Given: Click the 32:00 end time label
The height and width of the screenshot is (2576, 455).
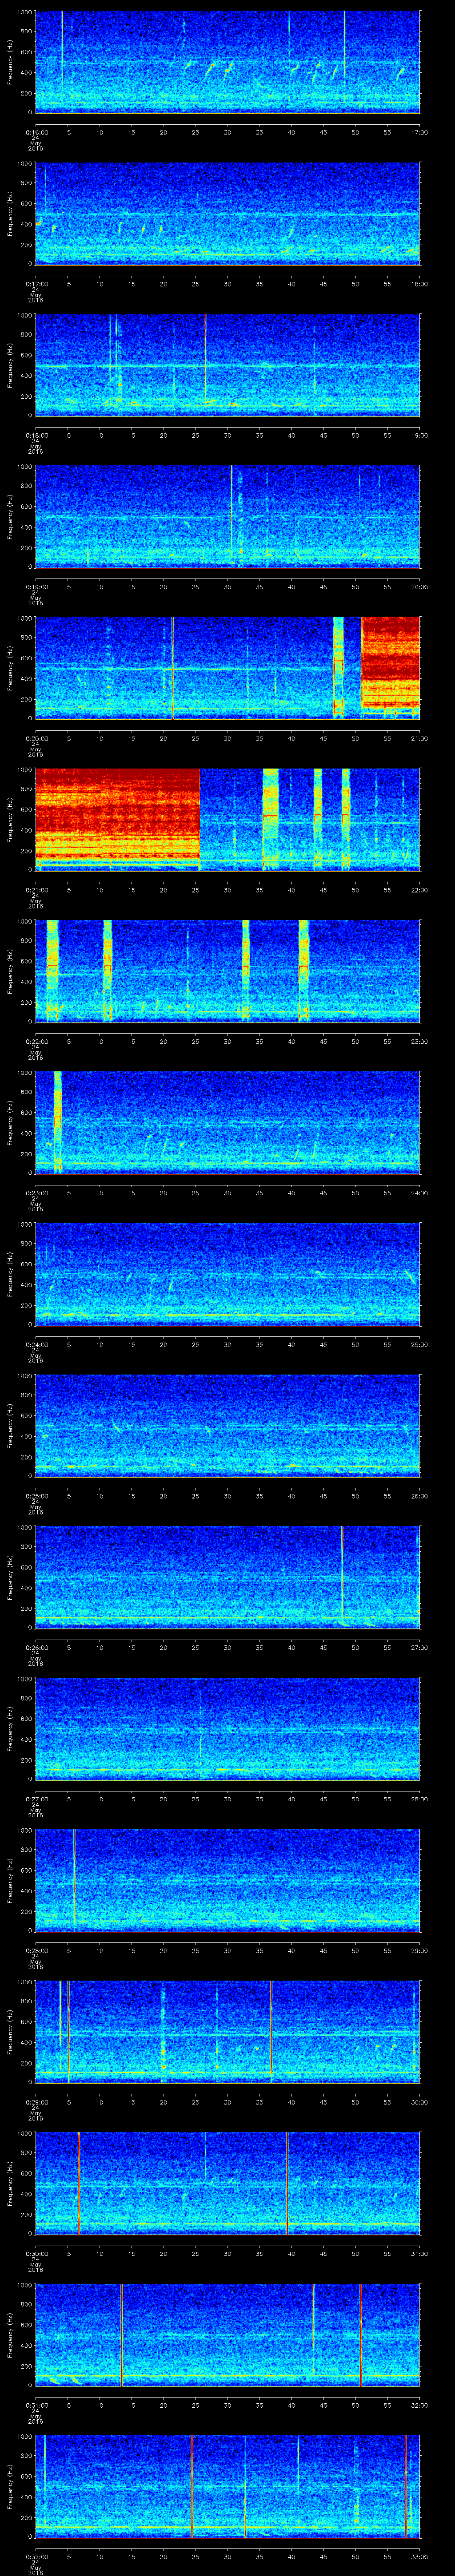Looking at the screenshot, I should pyautogui.click(x=419, y=2405).
